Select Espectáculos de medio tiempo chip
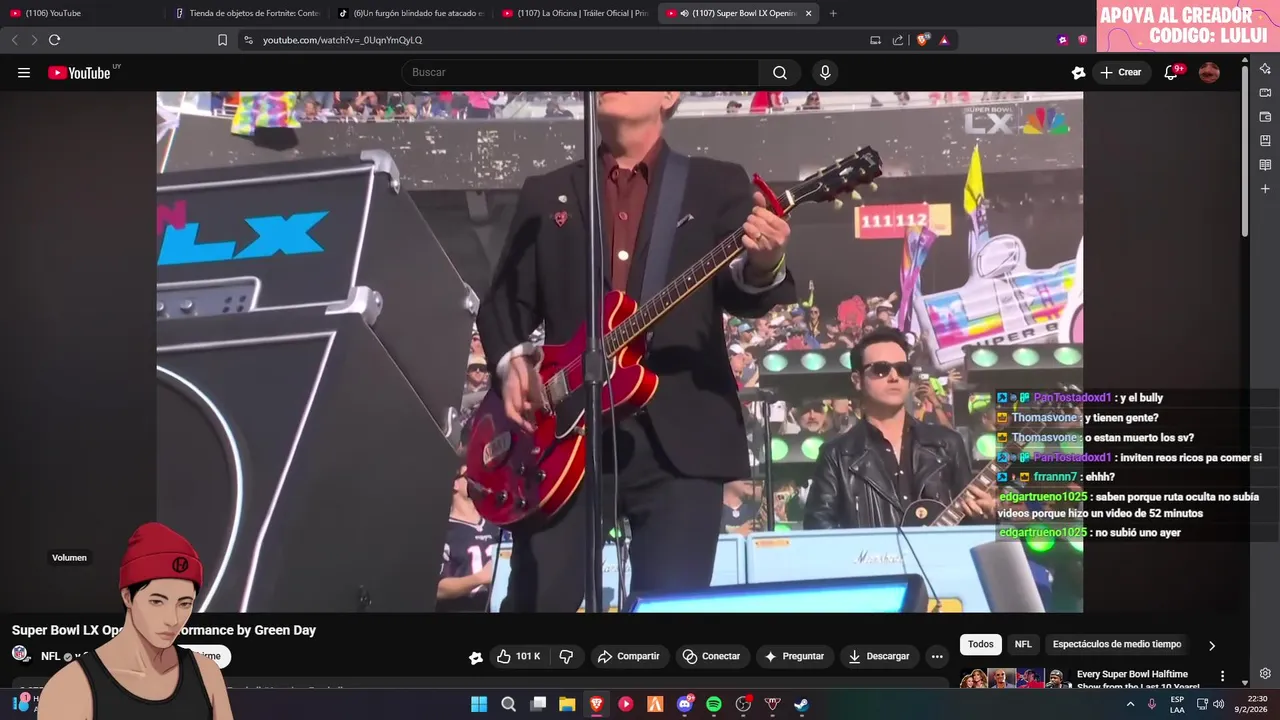Screen dimensions: 1280x720 pyautogui.click(x=1116, y=644)
